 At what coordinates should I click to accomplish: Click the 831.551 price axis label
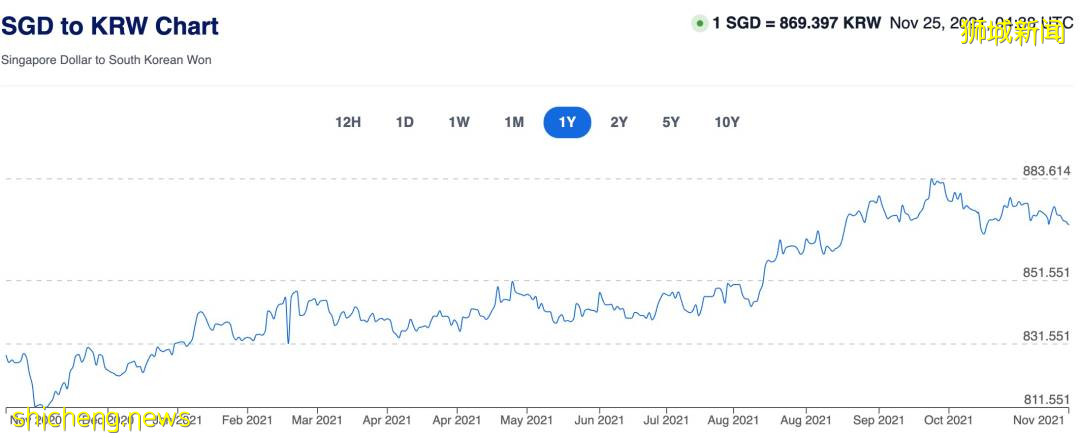1047,337
